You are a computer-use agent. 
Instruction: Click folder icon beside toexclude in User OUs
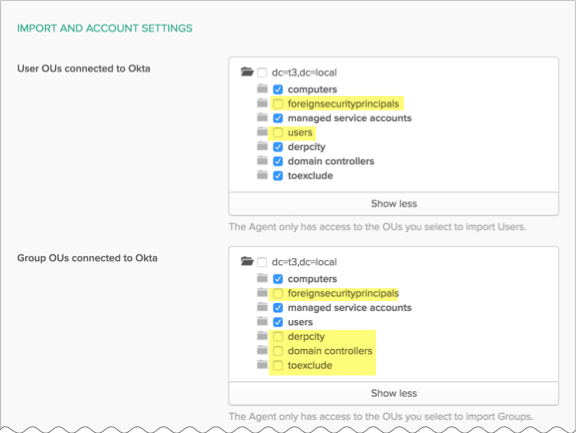[262, 175]
